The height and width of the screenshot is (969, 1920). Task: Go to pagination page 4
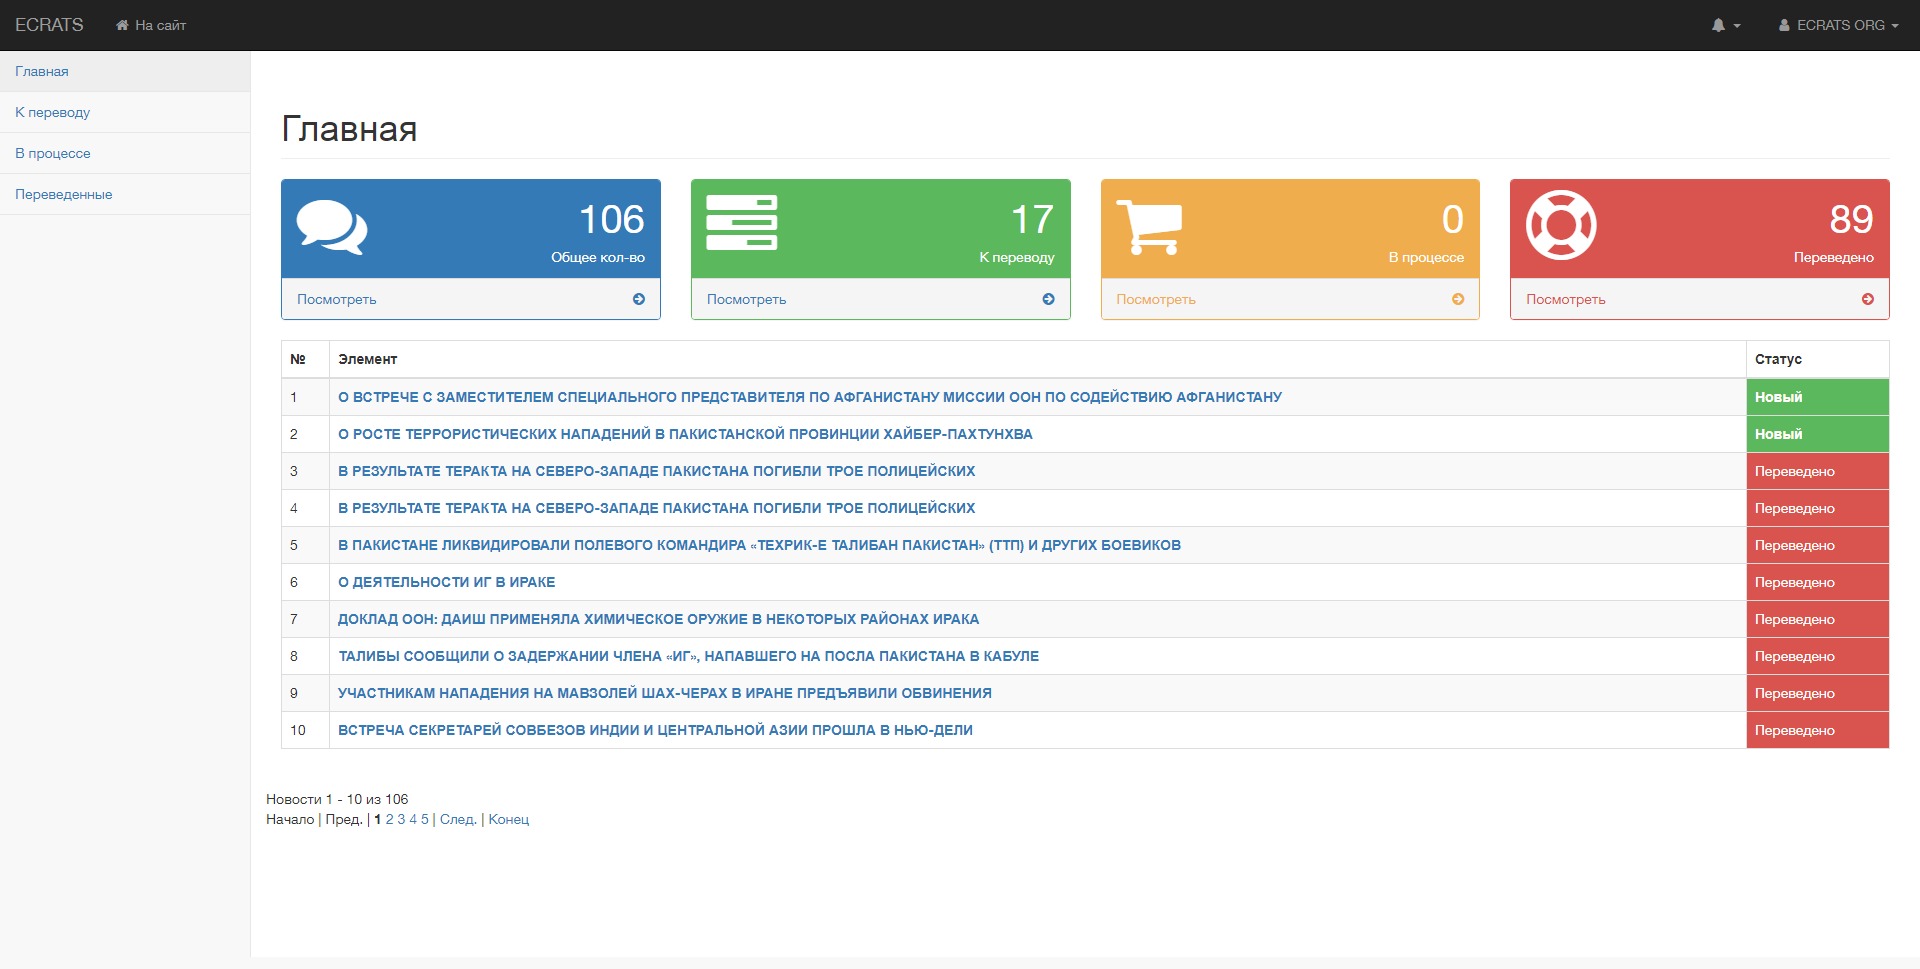413,819
